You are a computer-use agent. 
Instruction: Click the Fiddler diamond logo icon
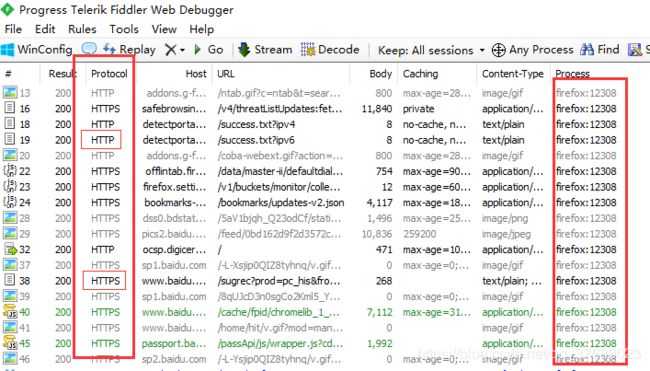tap(7, 9)
